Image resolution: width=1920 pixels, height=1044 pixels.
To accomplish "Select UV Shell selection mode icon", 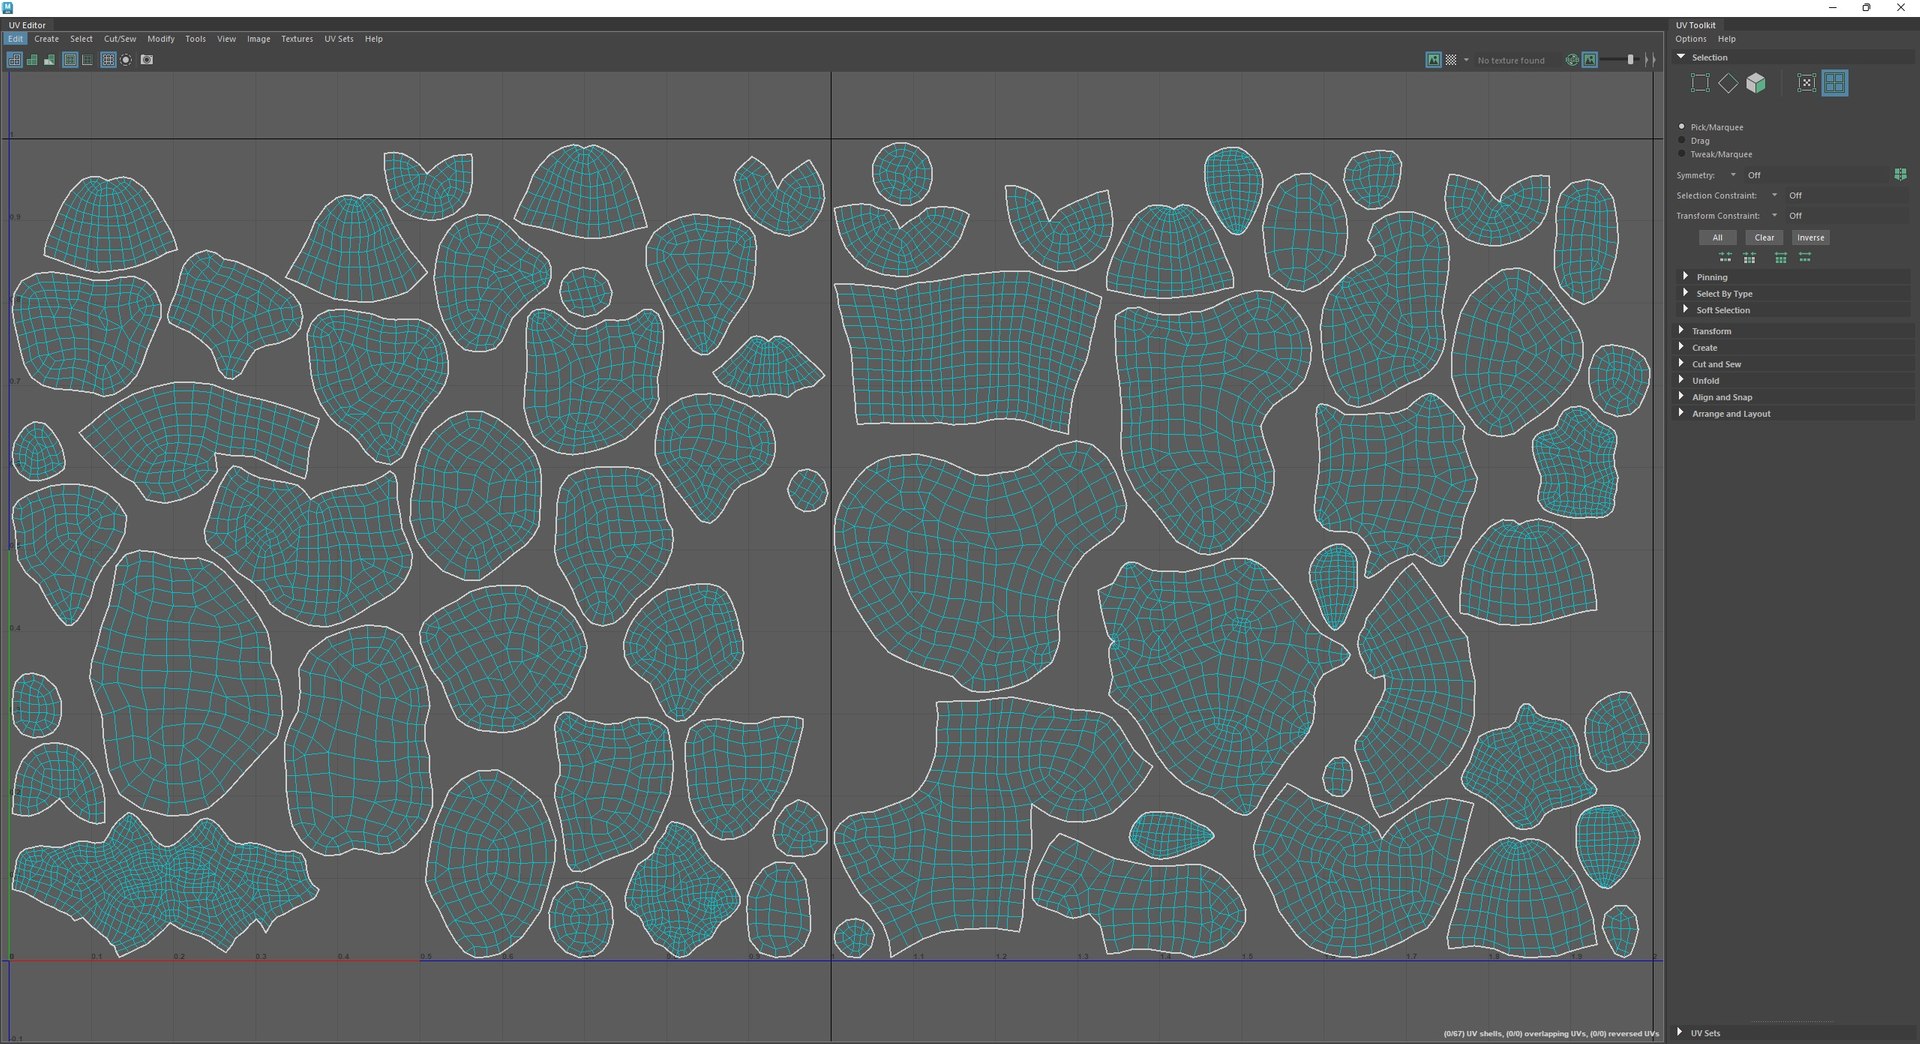I will [x=1834, y=83].
